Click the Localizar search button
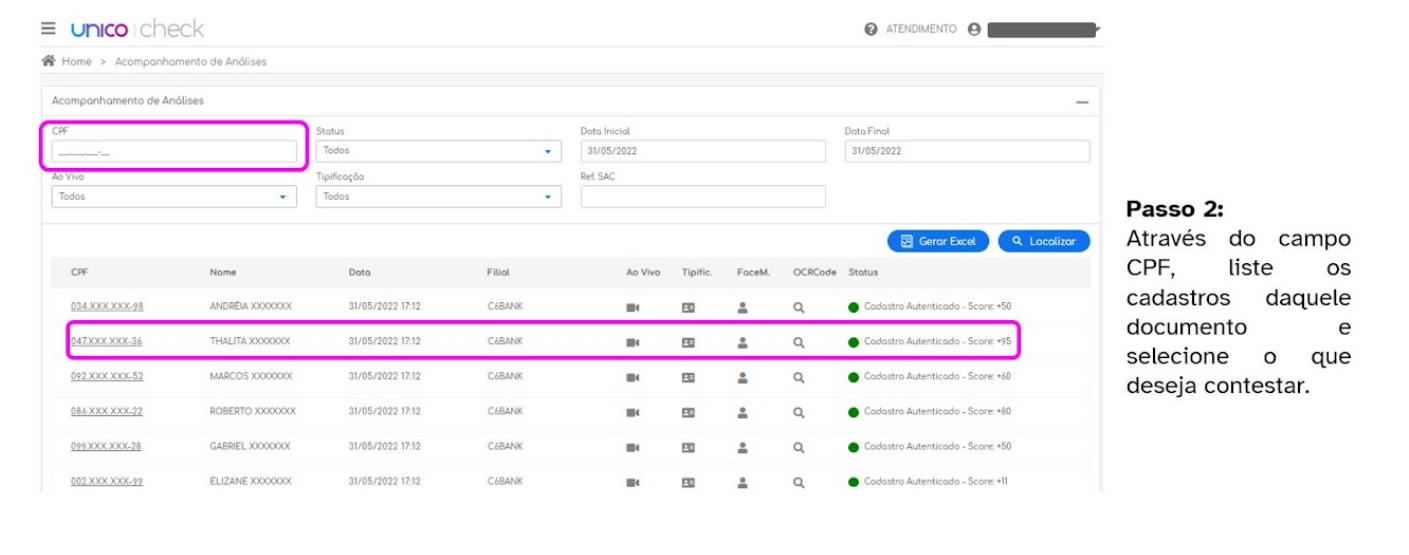Viewport: 1409px width, 555px height. coord(1044,241)
